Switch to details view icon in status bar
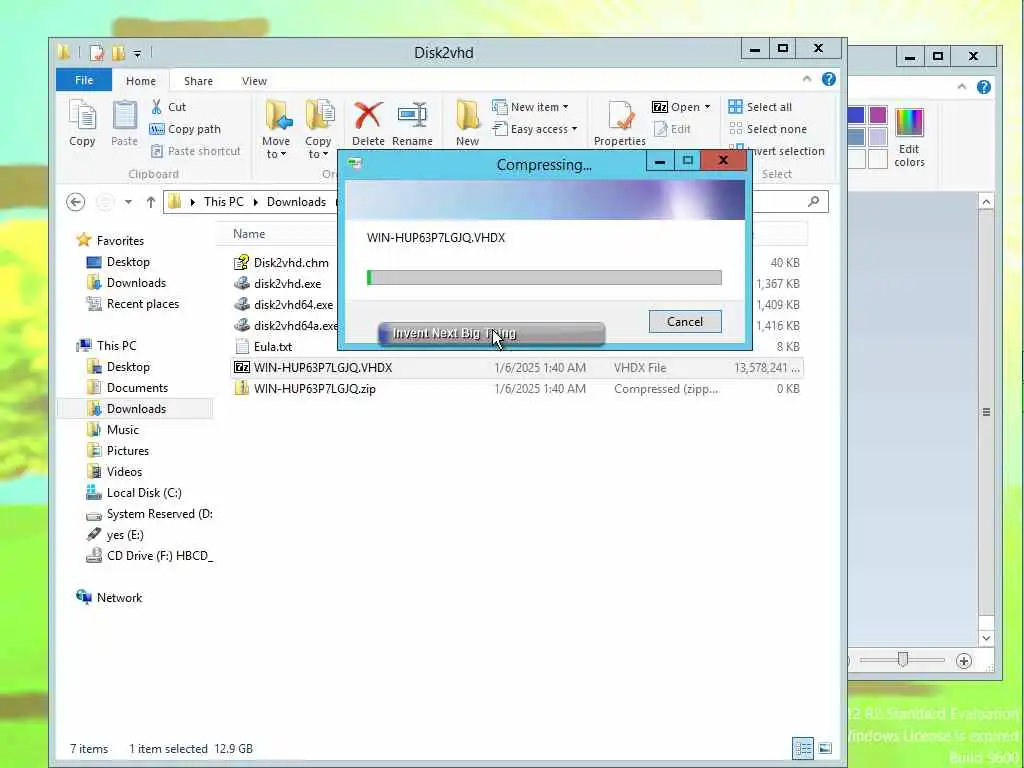Viewport: 1024px width, 768px height. (803, 748)
